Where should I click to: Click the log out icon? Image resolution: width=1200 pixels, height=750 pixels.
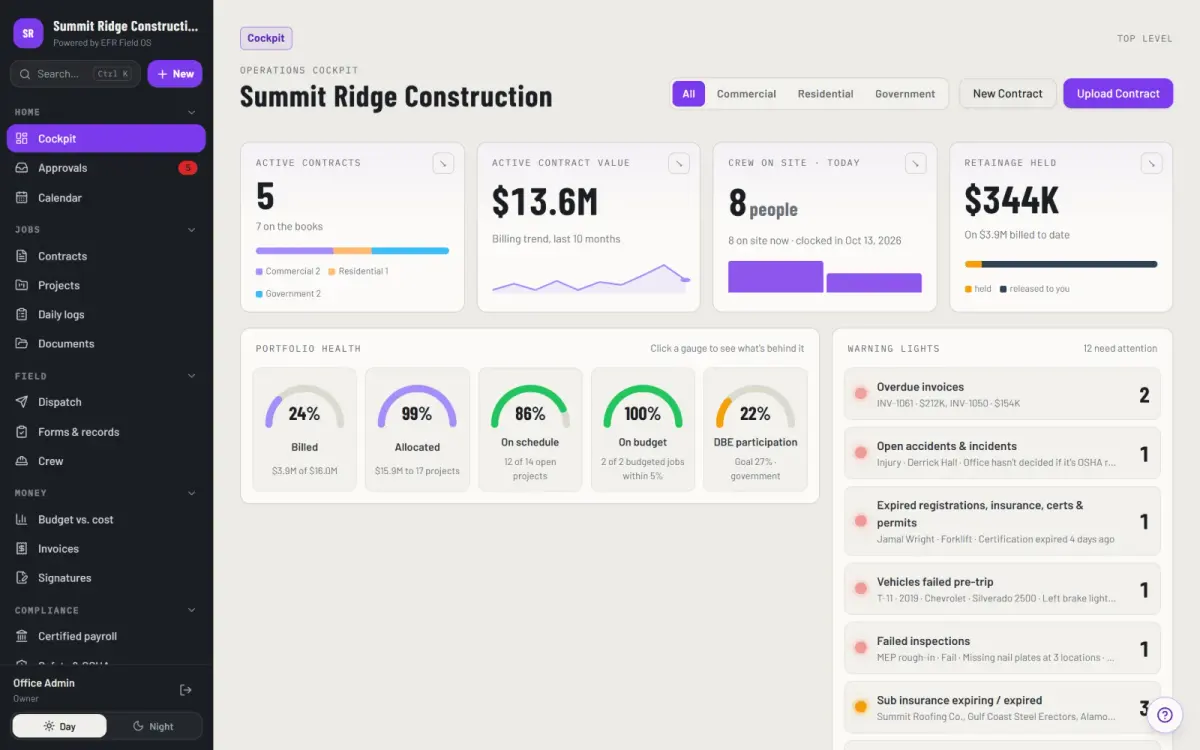[186, 690]
